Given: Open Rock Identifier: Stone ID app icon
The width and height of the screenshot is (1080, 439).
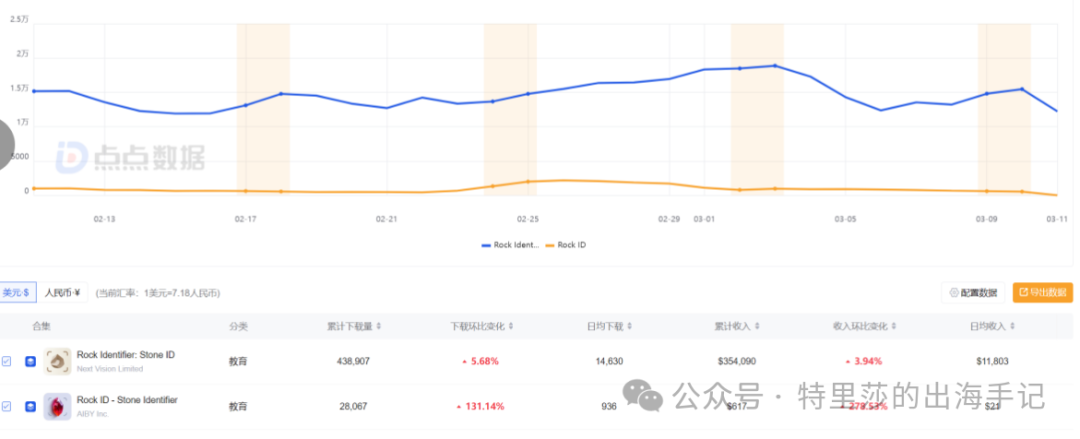Looking at the screenshot, I should point(58,361).
